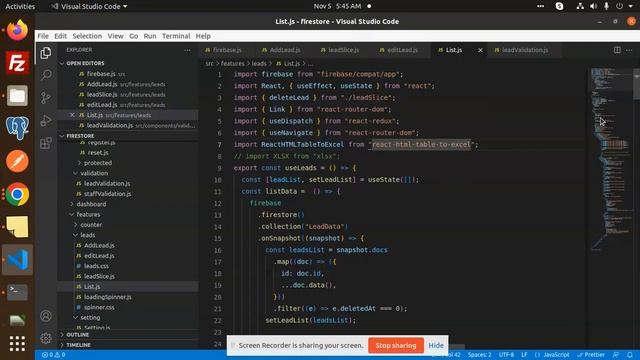This screenshot has width=640, height=360.
Task: Open the Selection menu
Action: [87, 36]
